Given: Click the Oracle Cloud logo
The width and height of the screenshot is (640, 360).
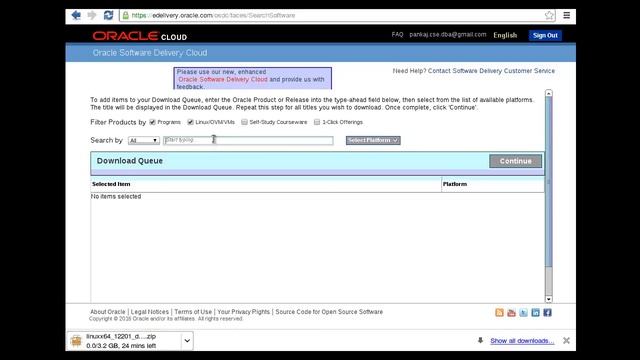Looking at the screenshot, I should click(140, 36).
